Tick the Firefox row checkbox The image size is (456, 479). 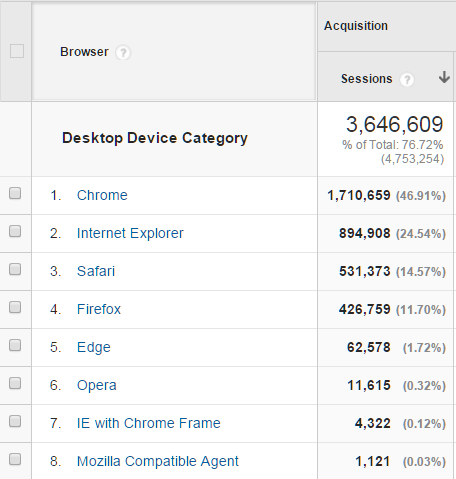click(15, 307)
